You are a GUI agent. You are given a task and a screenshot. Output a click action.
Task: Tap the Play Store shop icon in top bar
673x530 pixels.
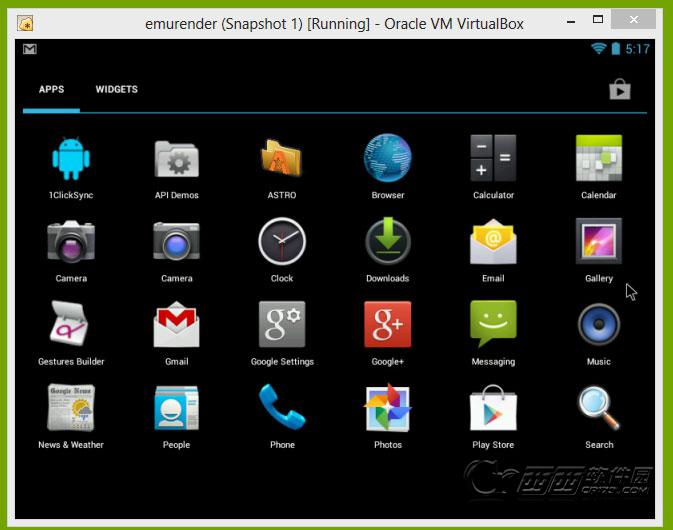coord(620,89)
